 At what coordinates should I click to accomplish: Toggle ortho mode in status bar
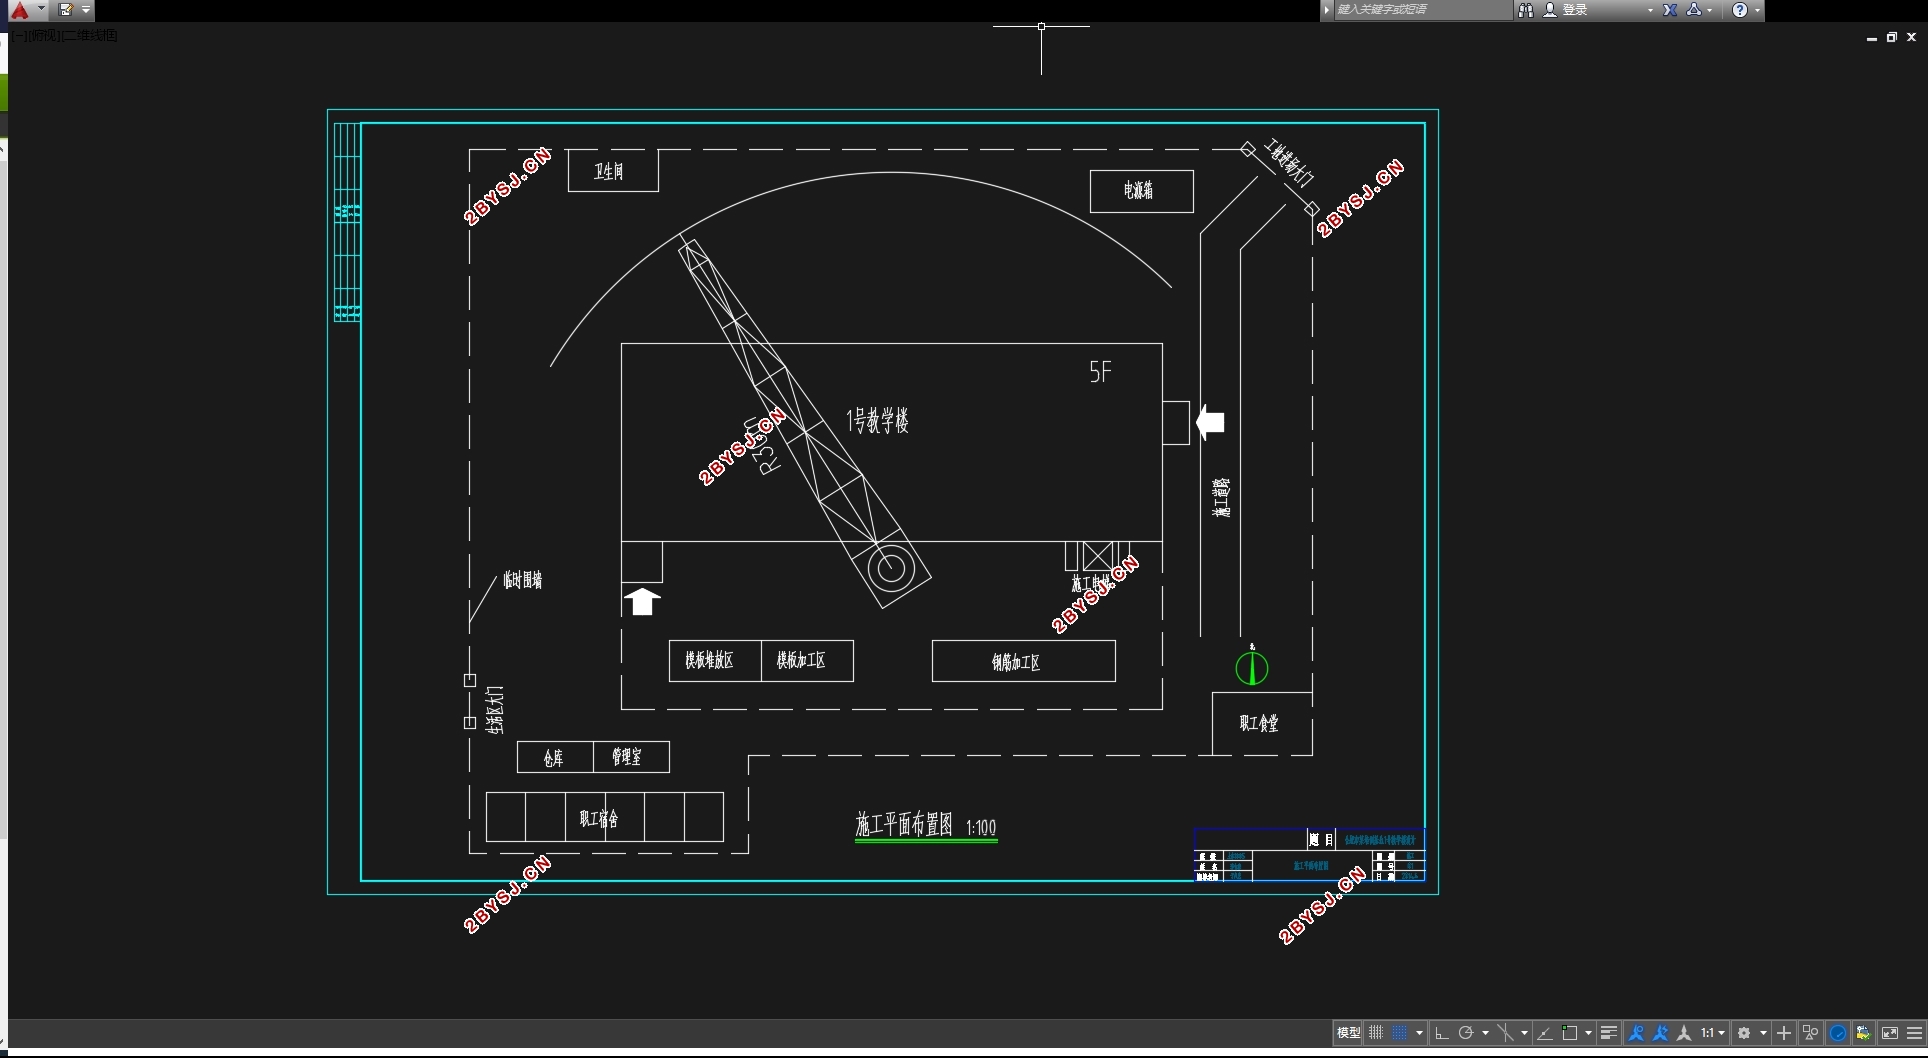[1442, 1033]
